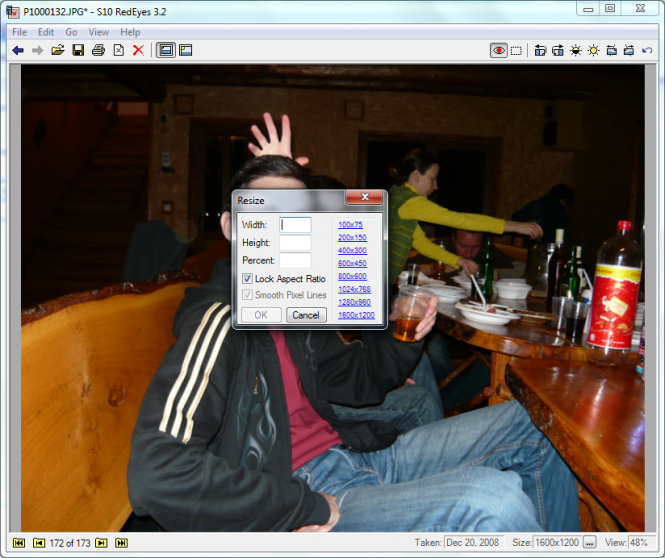Image resolution: width=665 pixels, height=558 pixels.
Task: Toggle the fit-to-window view mode icon
Action: (165, 50)
